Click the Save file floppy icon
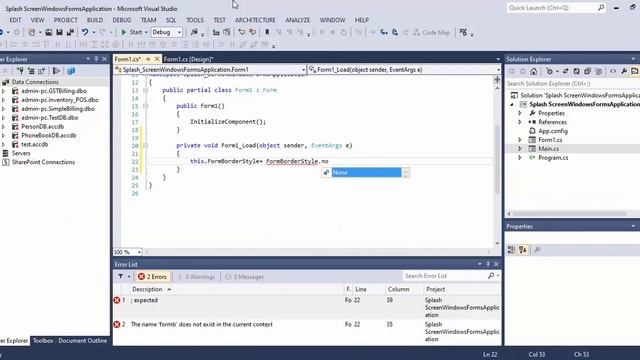The image size is (640, 360). [60, 32]
